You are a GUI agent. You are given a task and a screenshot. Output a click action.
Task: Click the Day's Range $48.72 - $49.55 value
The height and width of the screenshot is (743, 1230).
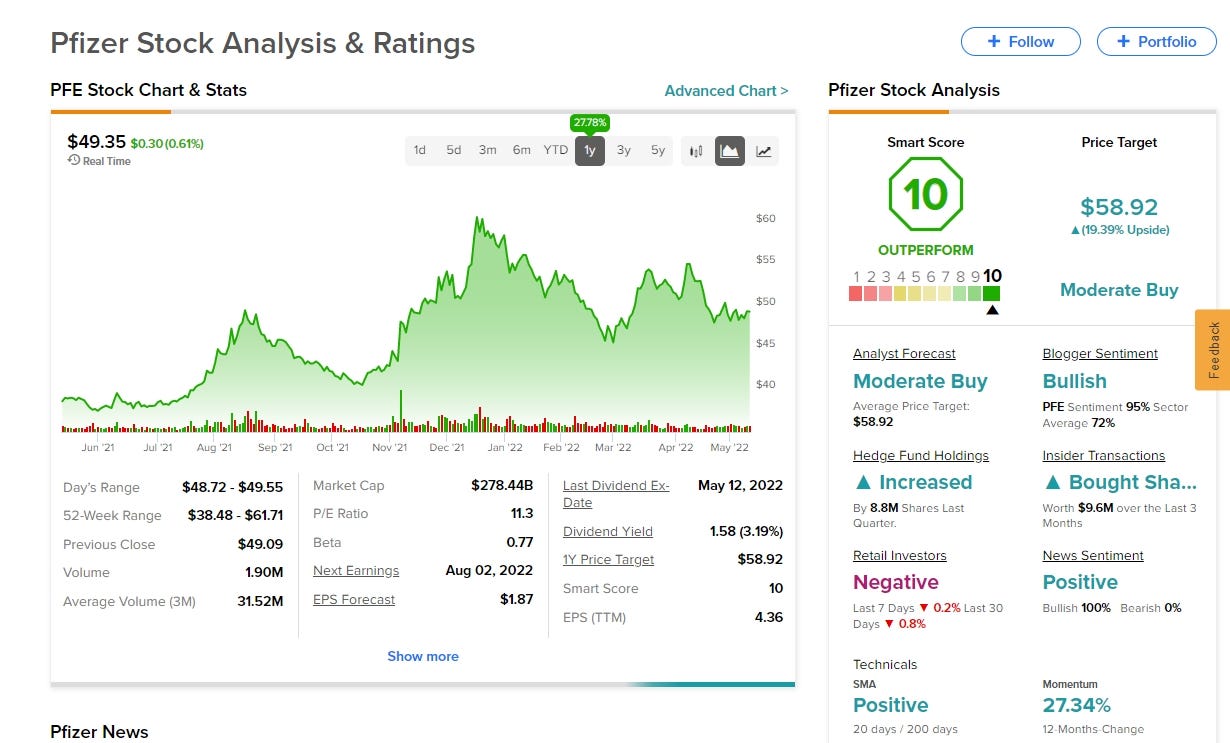232,487
